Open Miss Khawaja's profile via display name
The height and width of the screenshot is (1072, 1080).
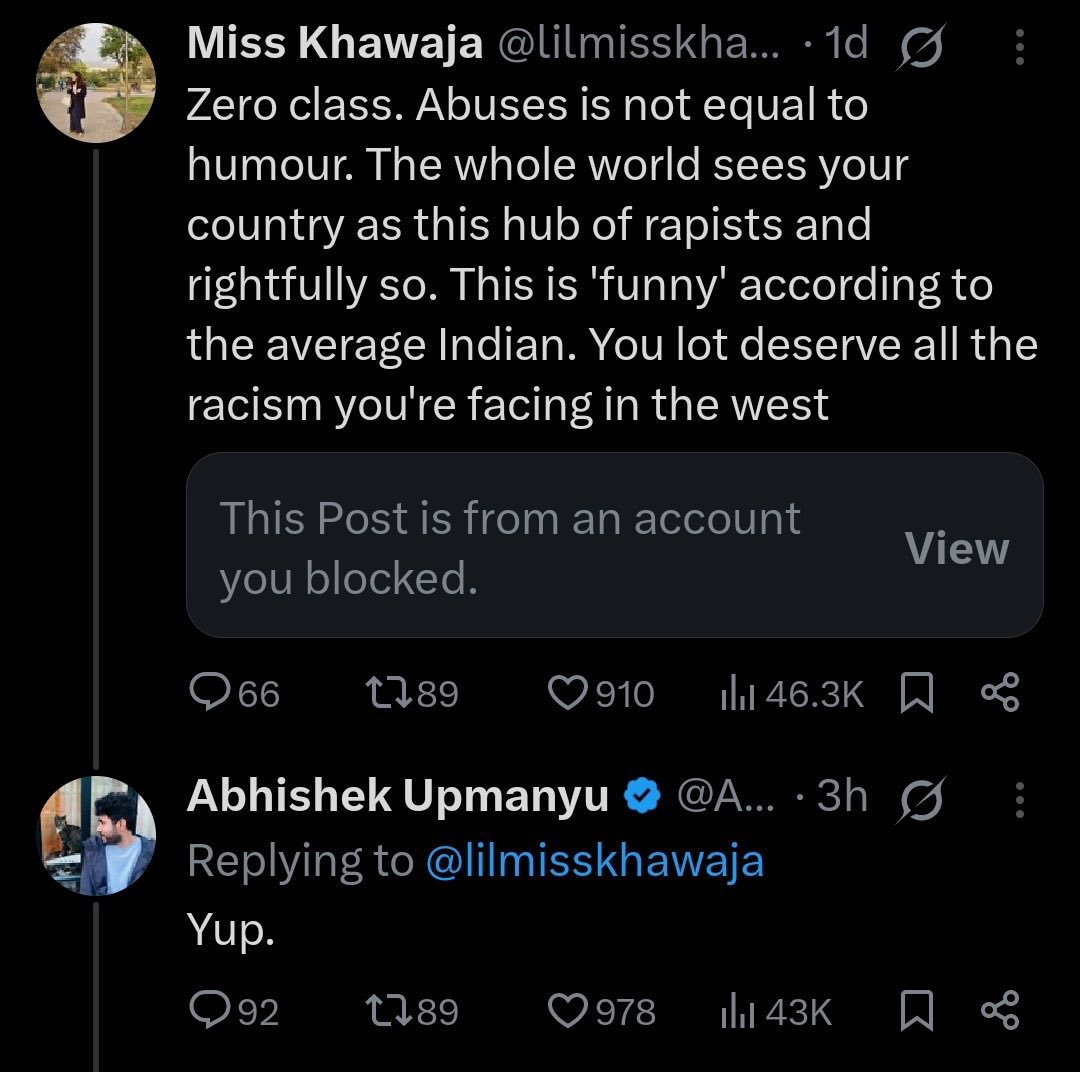point(335,46)
